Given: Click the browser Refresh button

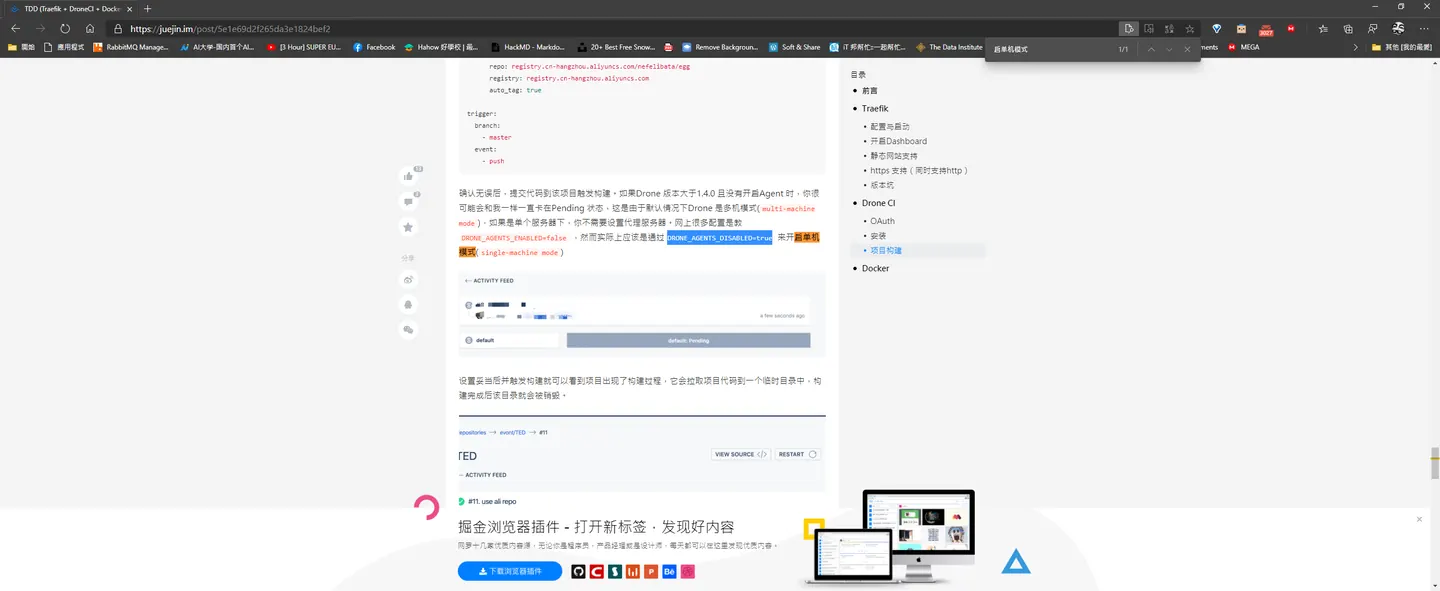Looking at the screenshot, I should point(65,29).
